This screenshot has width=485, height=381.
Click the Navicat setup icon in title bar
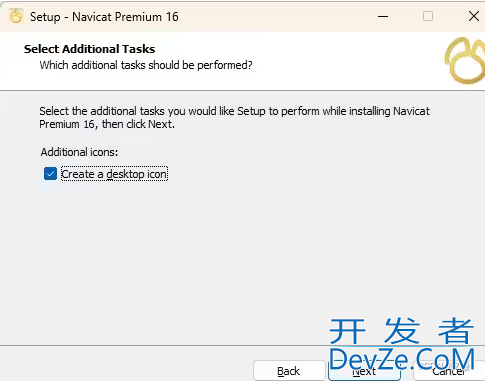(x=16, y=16)
